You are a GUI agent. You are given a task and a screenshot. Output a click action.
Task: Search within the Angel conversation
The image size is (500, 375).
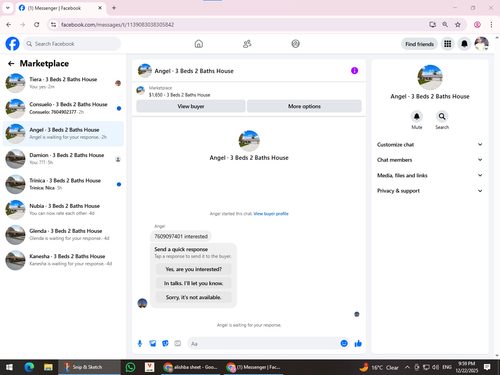point(442,116)
